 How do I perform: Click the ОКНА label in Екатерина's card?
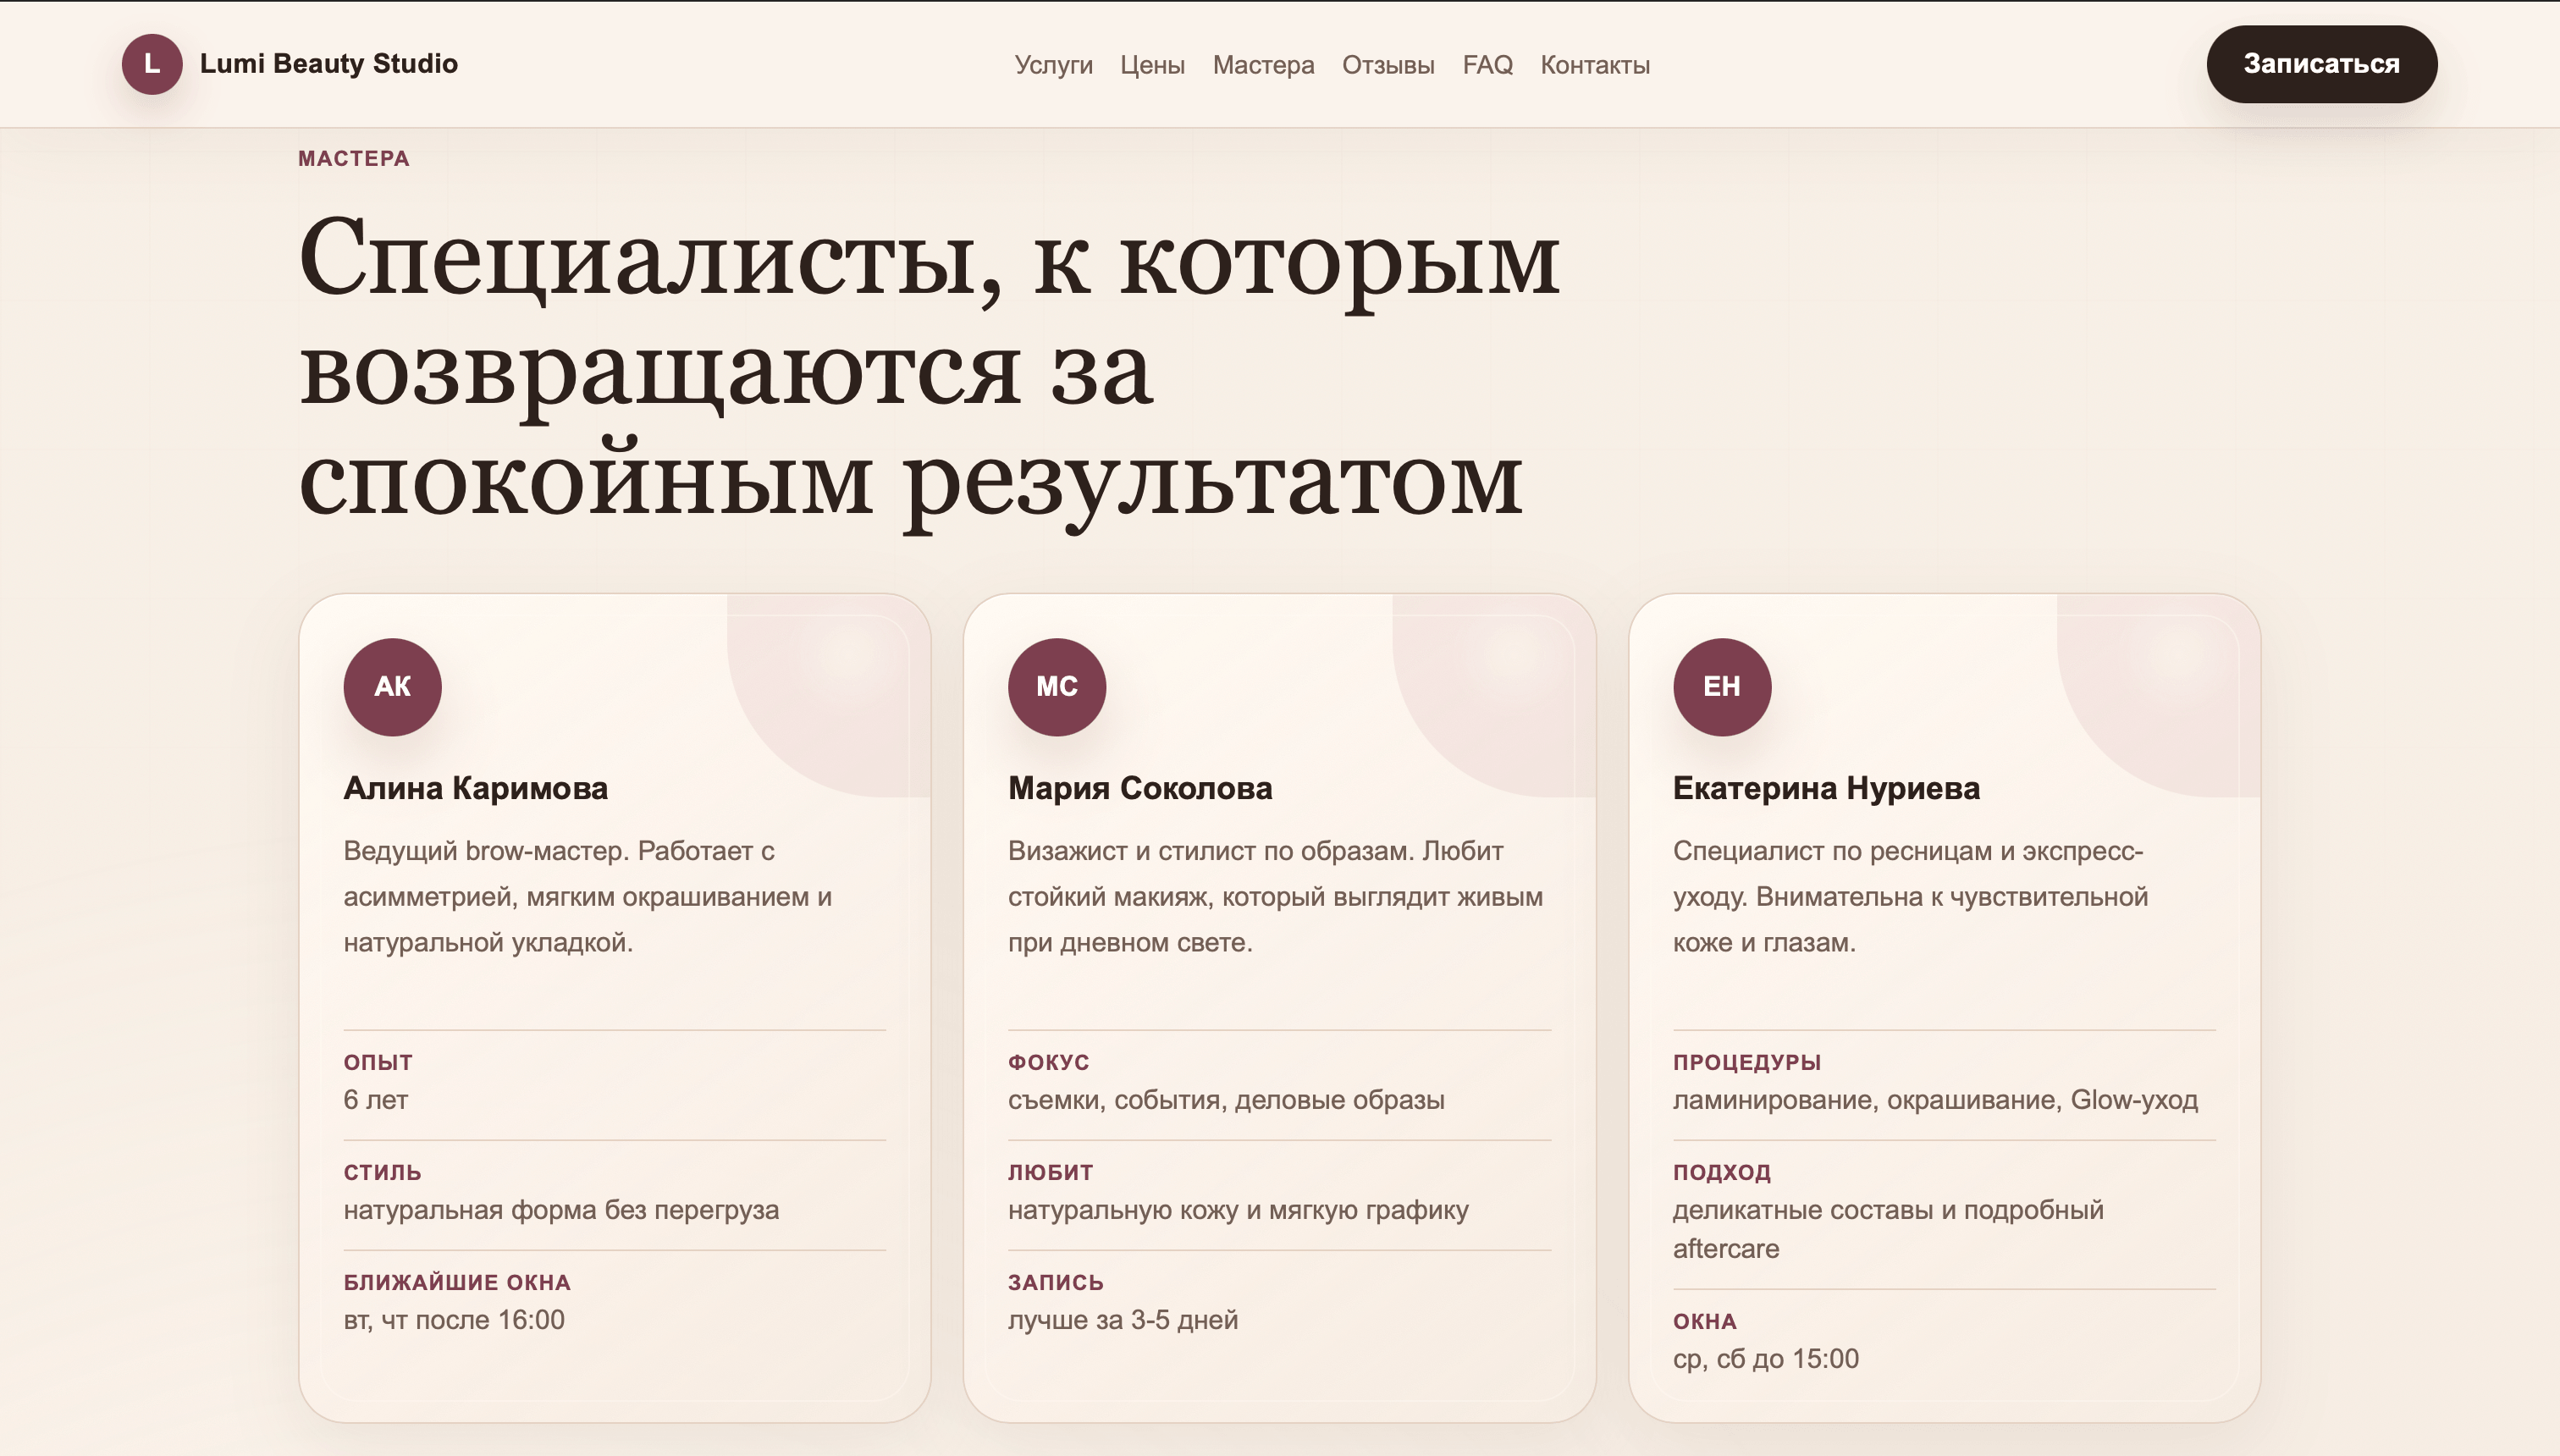[x=1705, y=1321]
